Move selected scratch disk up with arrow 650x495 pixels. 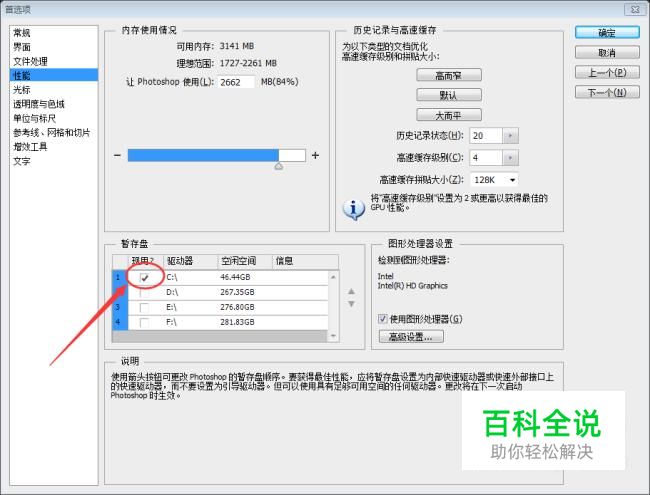351,291
